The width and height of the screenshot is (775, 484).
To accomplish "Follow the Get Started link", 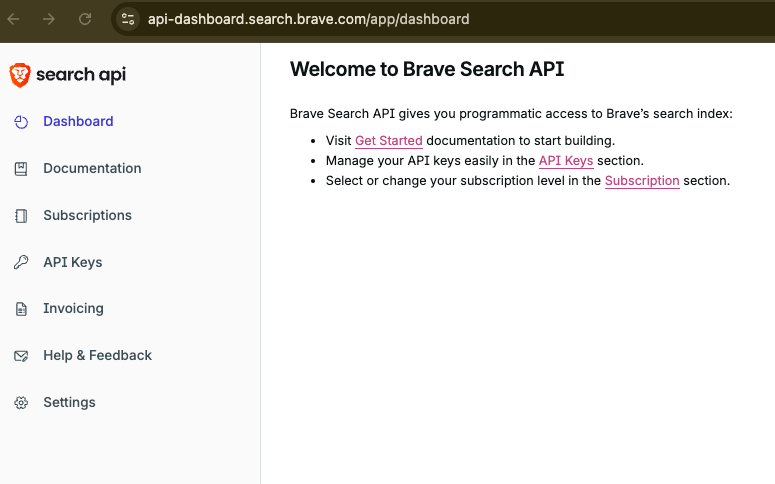I will [x=388, y=141].
